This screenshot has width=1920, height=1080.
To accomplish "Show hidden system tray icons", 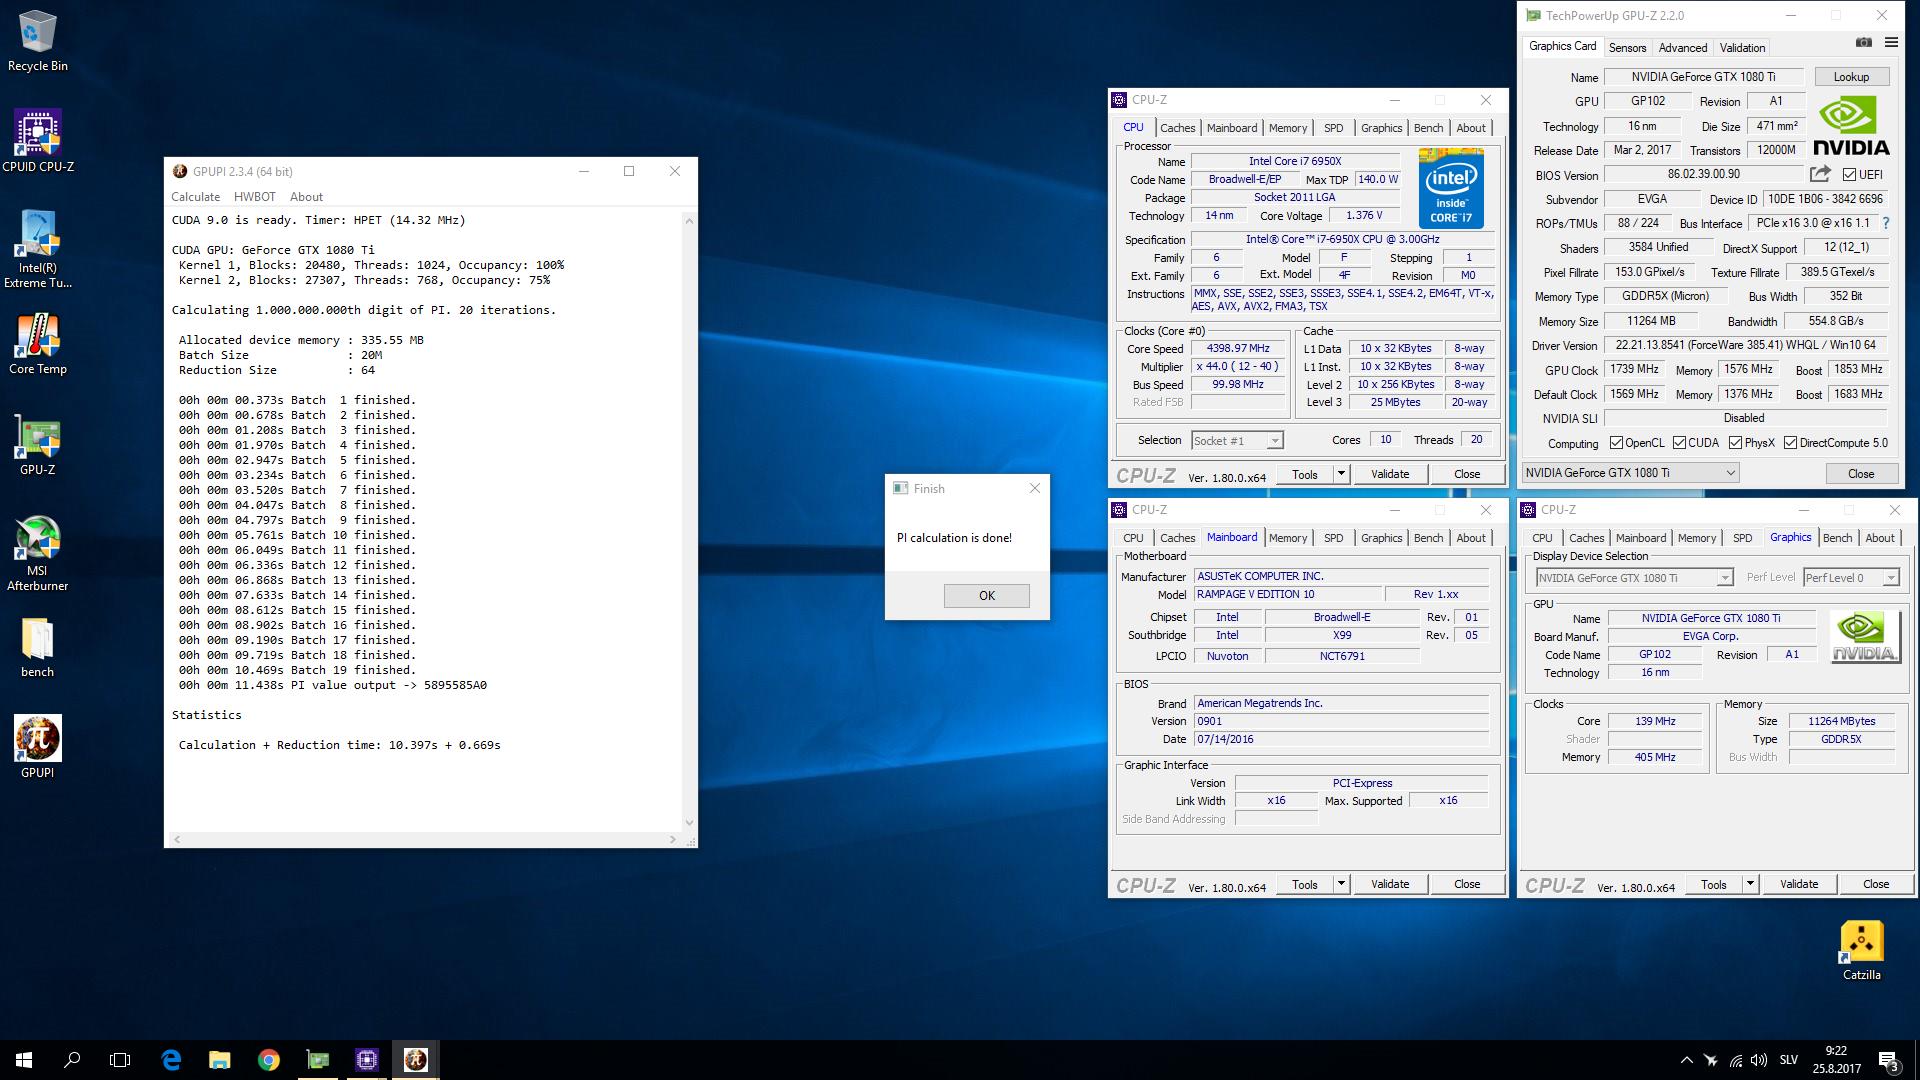I will coord(1686,1060).
